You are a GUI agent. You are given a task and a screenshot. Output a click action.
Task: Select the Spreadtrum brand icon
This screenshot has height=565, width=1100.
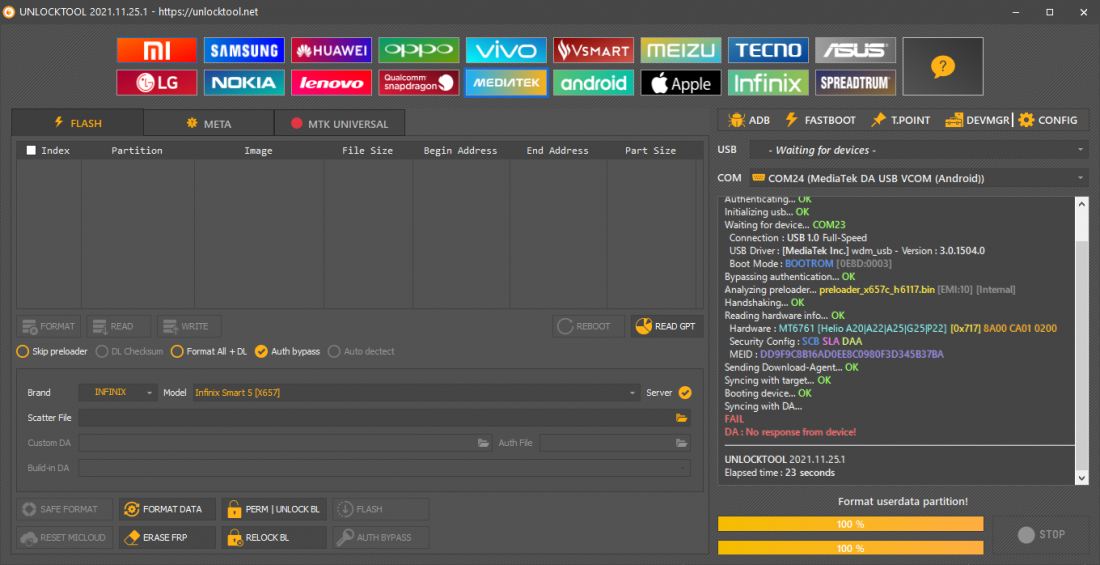point(855,83)
